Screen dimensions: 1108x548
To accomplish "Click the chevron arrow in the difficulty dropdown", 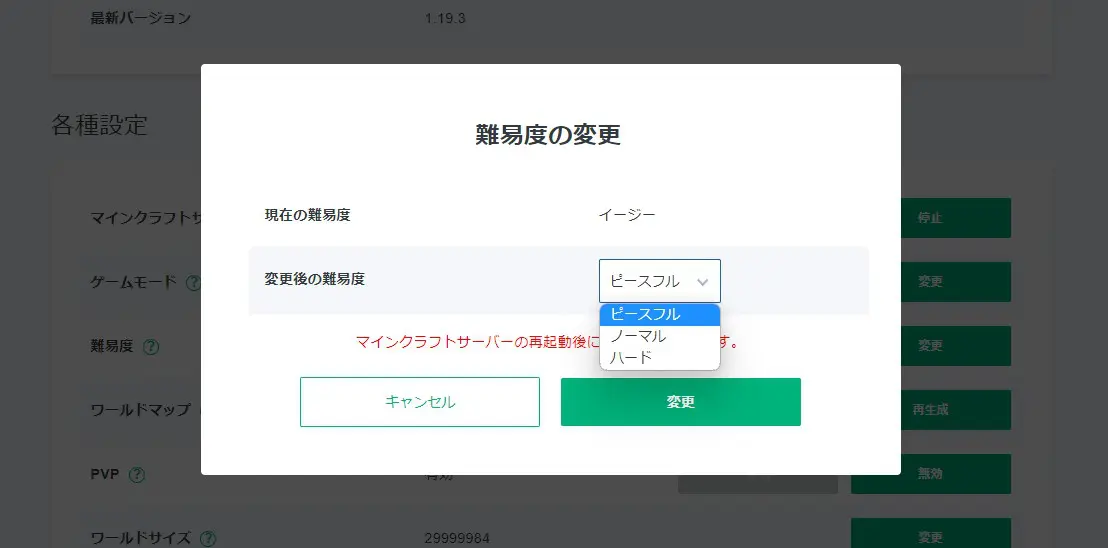I will tap(702, 282).
